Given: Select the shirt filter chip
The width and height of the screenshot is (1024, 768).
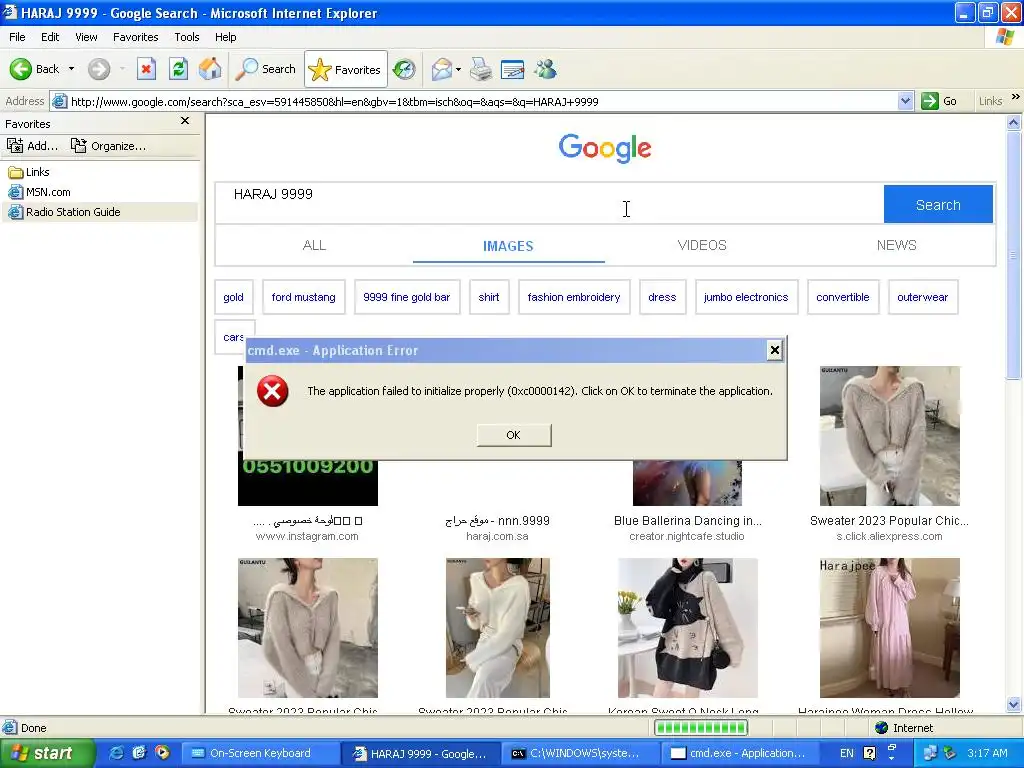Looking at the screenshot, I should tap(488, 297).
